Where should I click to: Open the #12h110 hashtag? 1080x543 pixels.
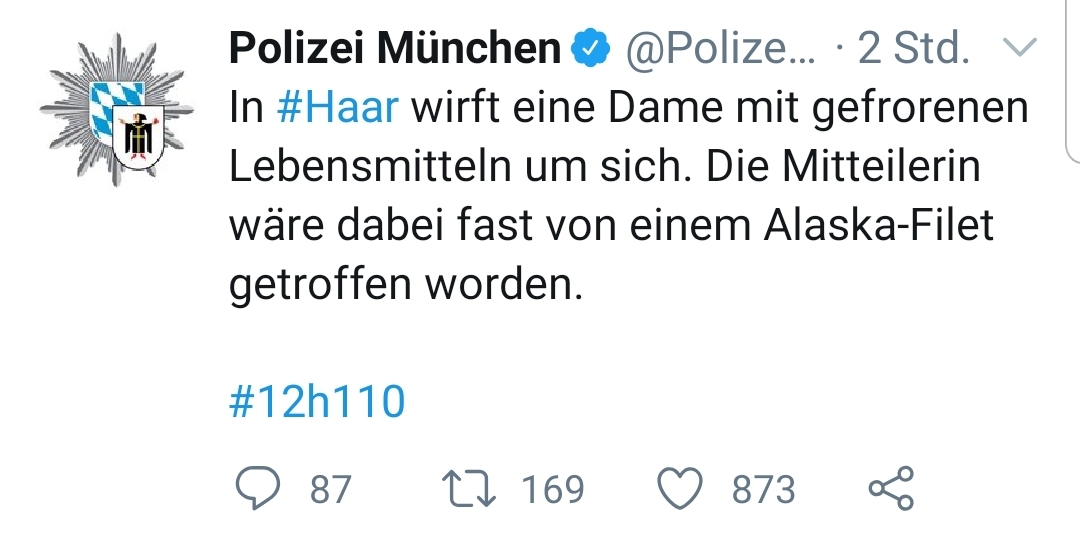pyautogui.click(x=317, y=402)
